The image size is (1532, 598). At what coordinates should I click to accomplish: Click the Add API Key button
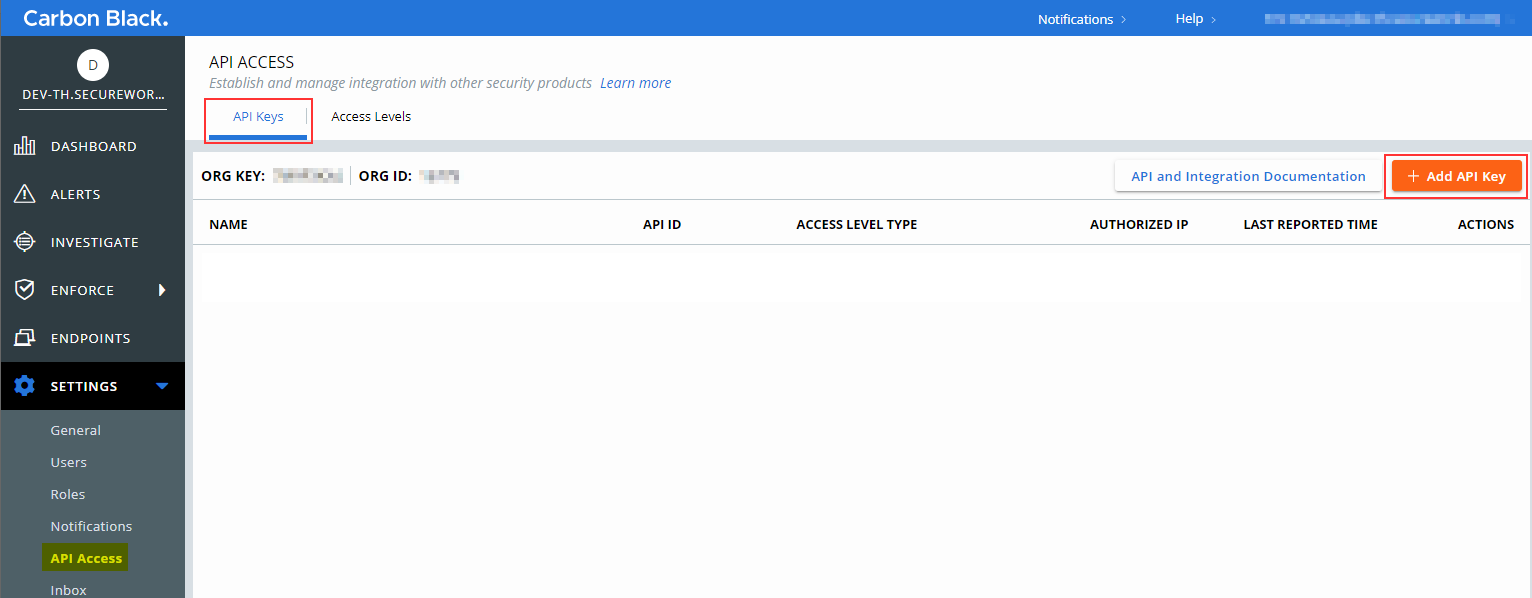pos(1456,176)
